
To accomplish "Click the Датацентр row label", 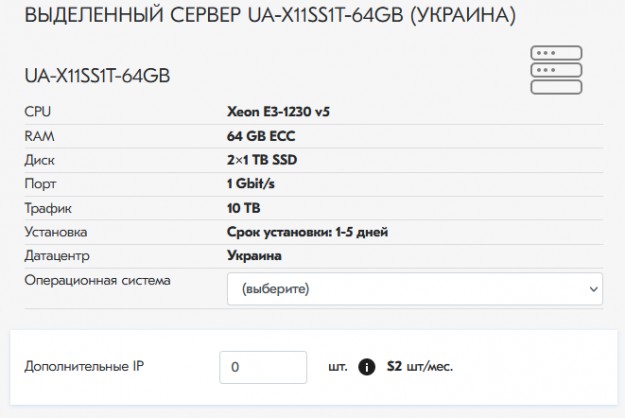I will 57,256.
